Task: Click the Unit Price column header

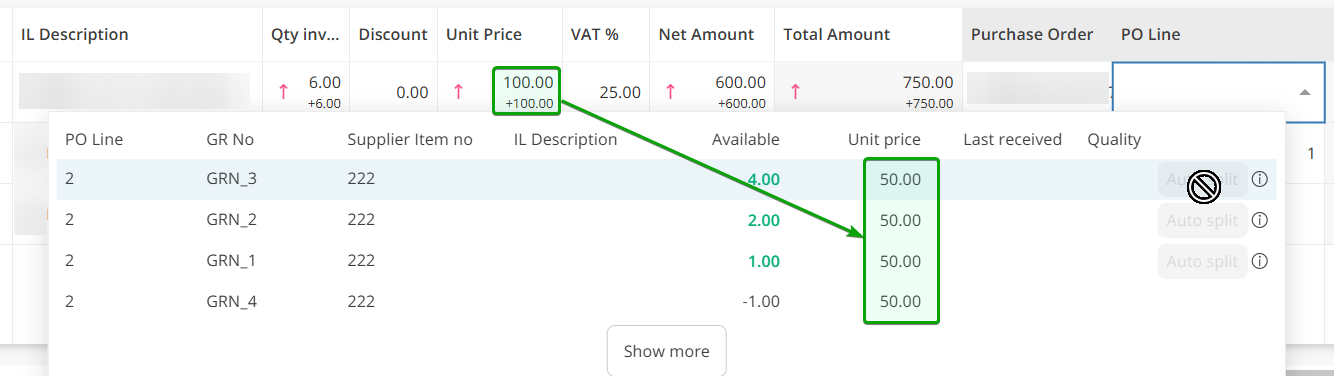Action: pos(484,34)
